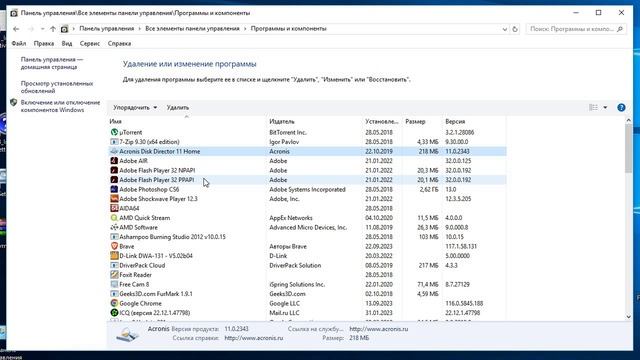Open Панель управления домашняя страница link

click(x=52, y=63)
